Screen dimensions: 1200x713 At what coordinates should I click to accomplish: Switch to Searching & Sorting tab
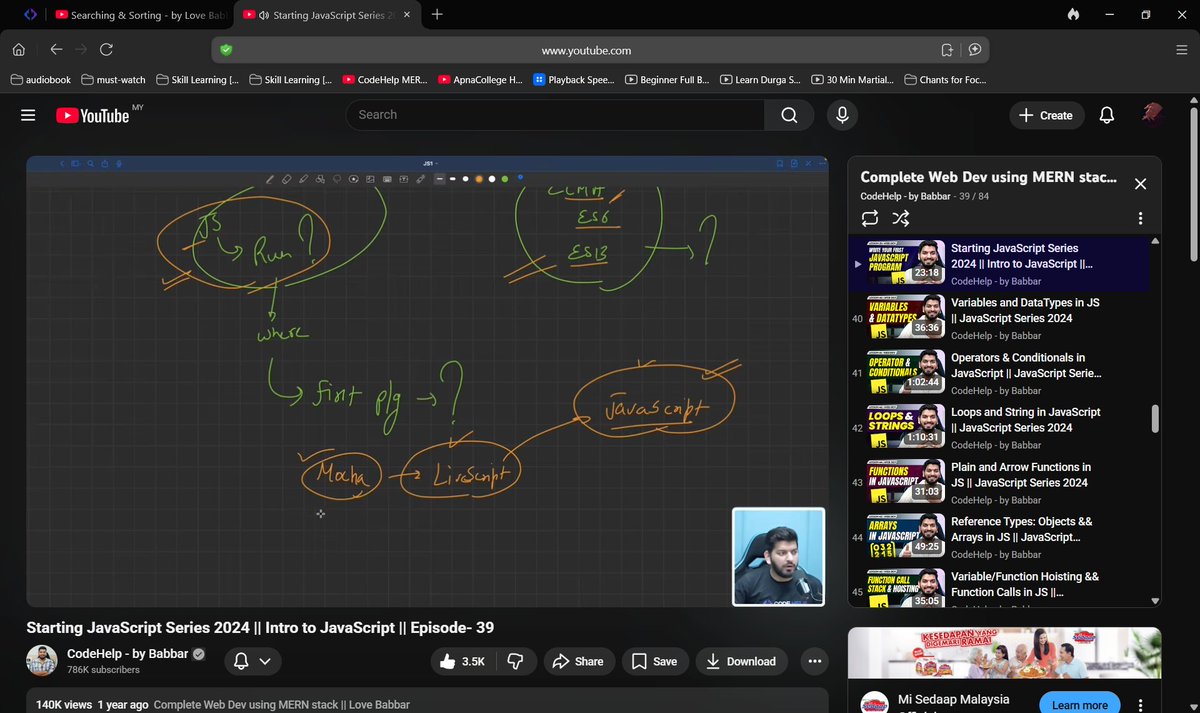[142, 15]
